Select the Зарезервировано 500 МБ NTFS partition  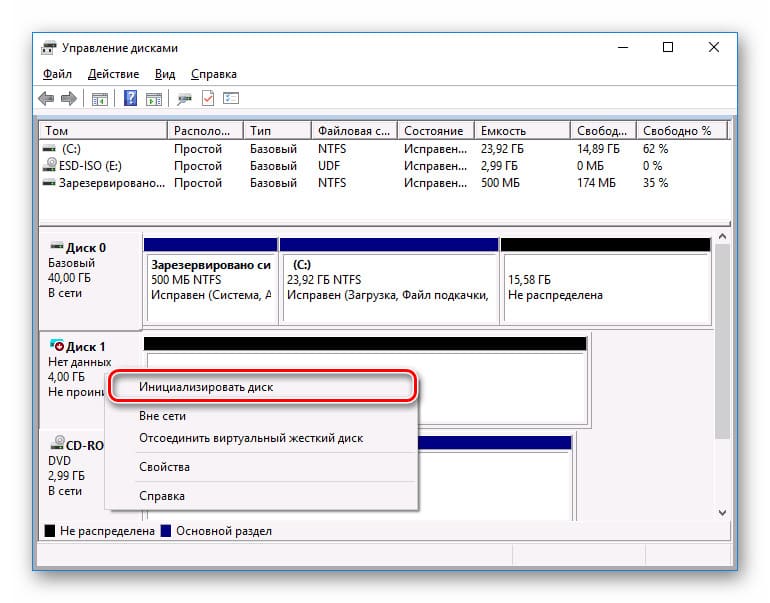pyautogui.click(x=211, y=281)
